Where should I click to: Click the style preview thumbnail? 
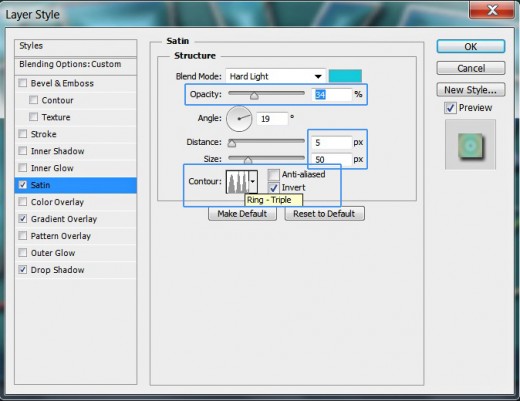point(470,145)
